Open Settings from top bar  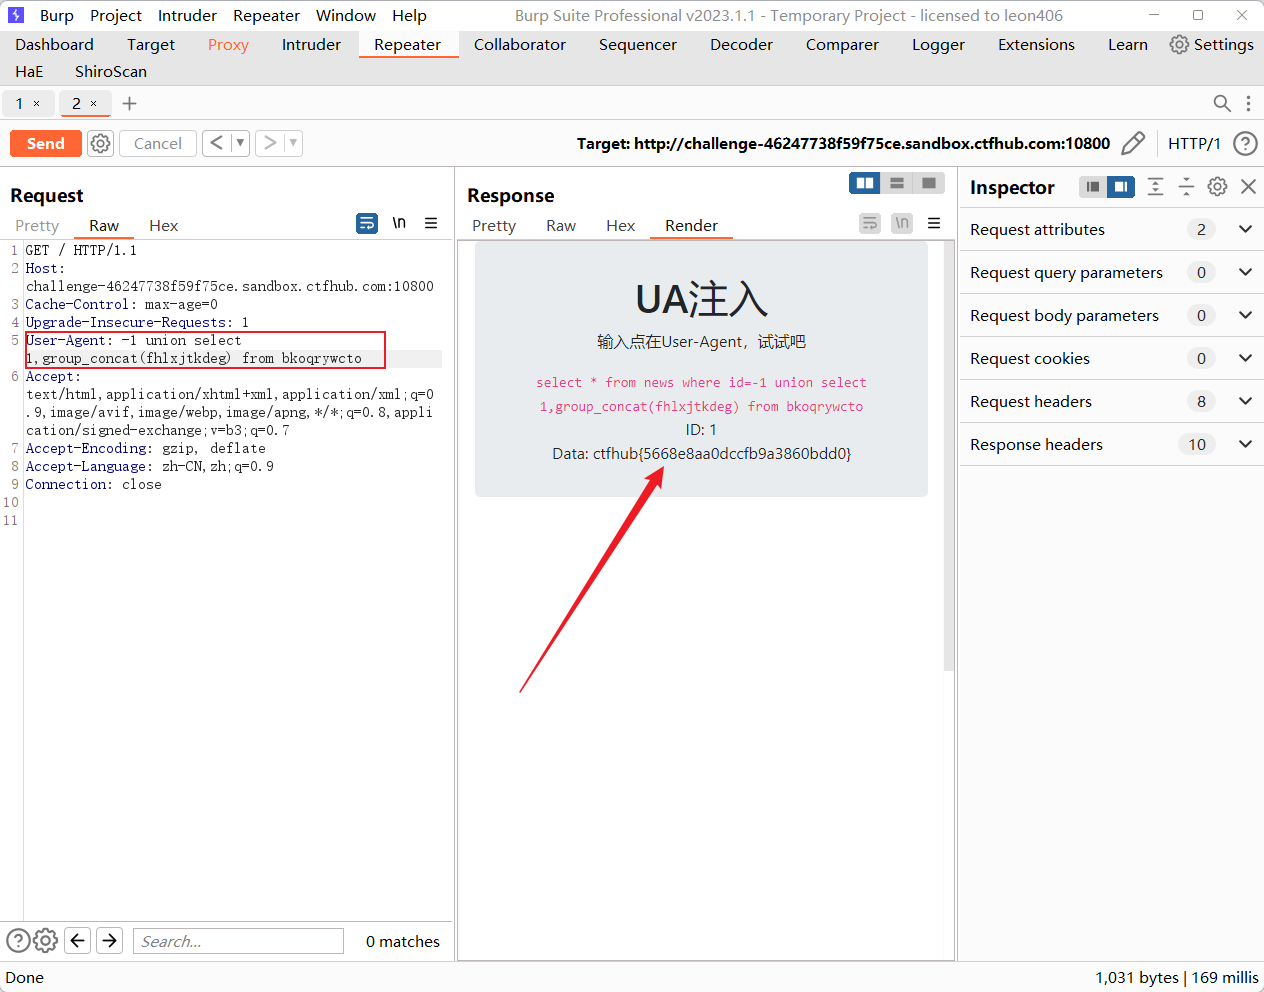click(1211, 44)
